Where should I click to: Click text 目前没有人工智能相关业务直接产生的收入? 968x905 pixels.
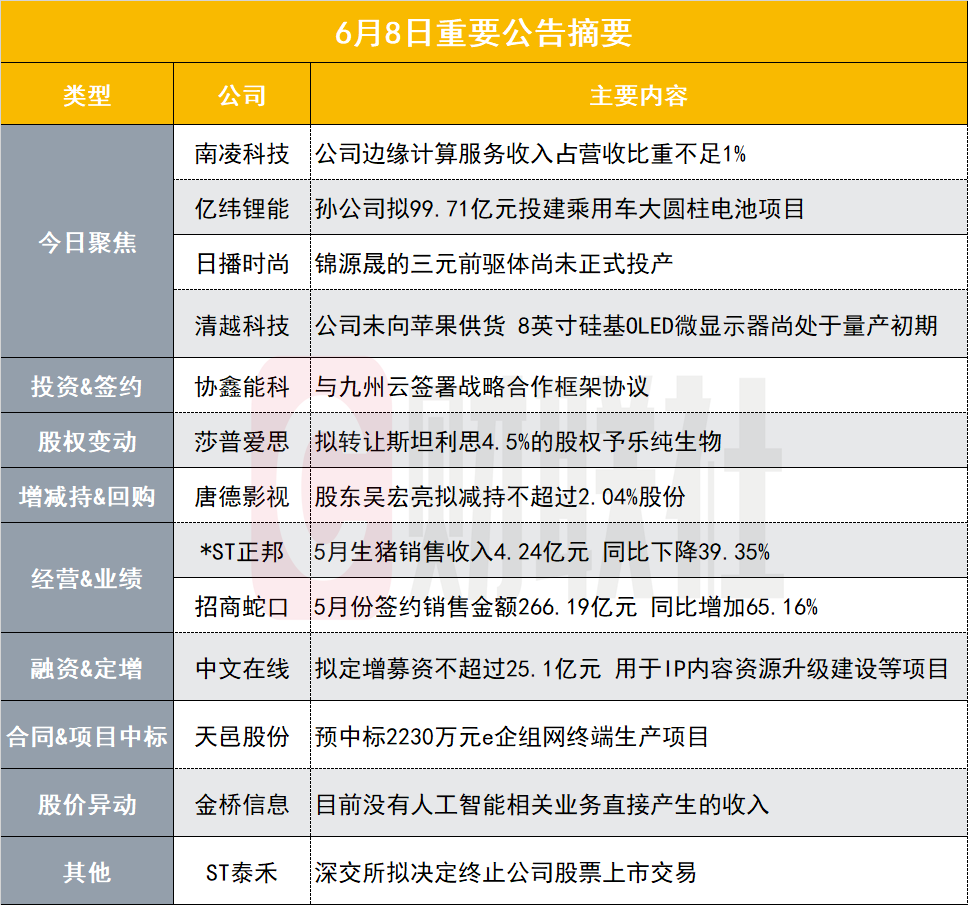[542, 803]
